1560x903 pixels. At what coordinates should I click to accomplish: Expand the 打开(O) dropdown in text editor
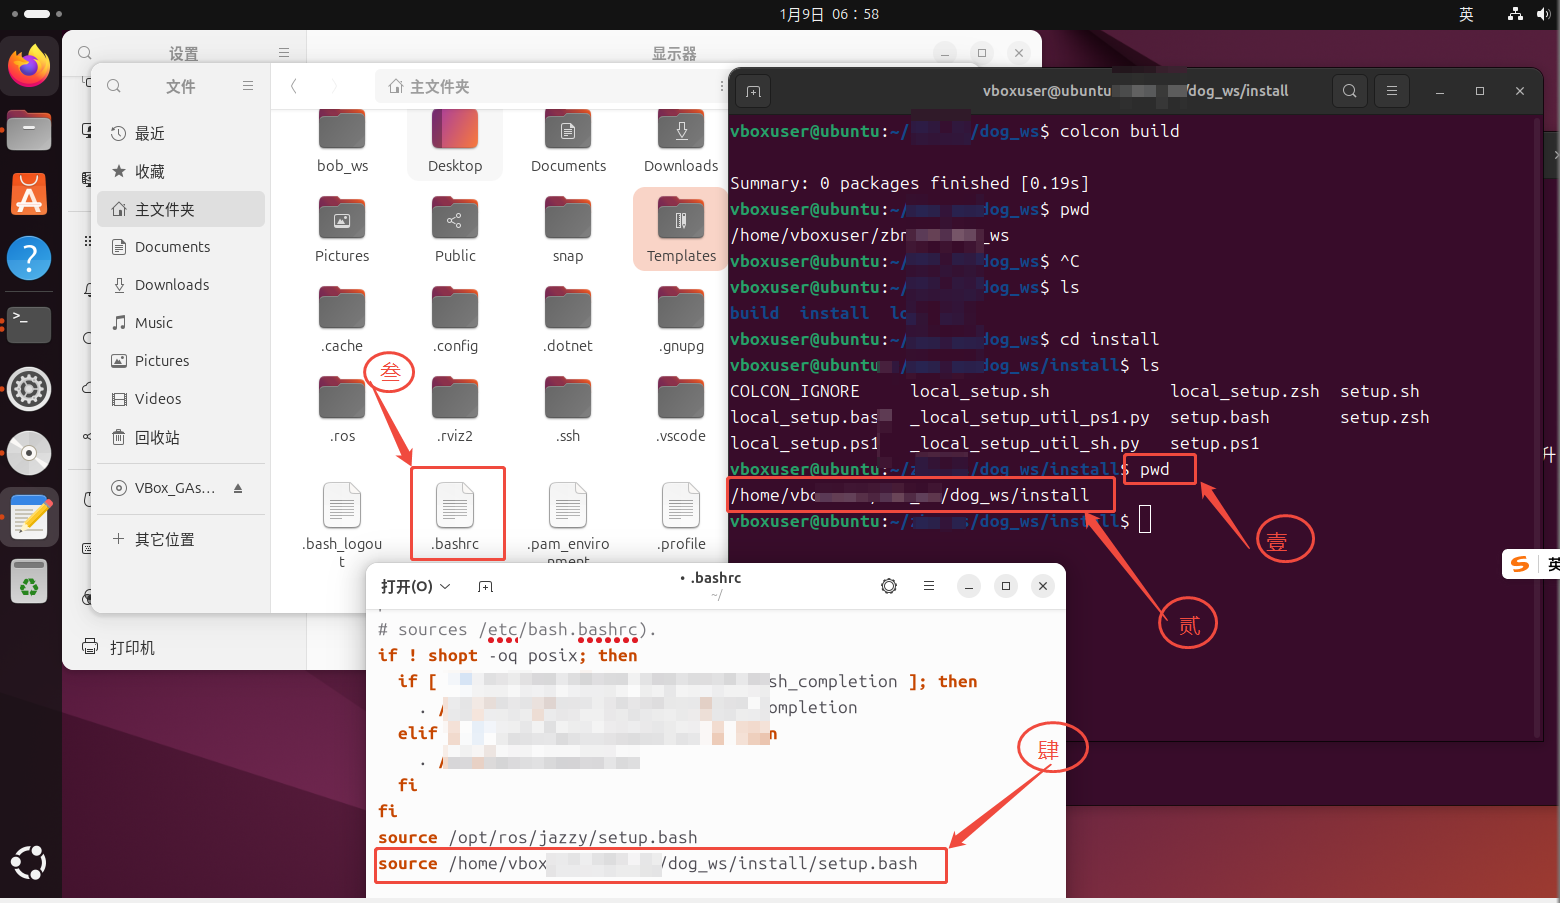415,587
